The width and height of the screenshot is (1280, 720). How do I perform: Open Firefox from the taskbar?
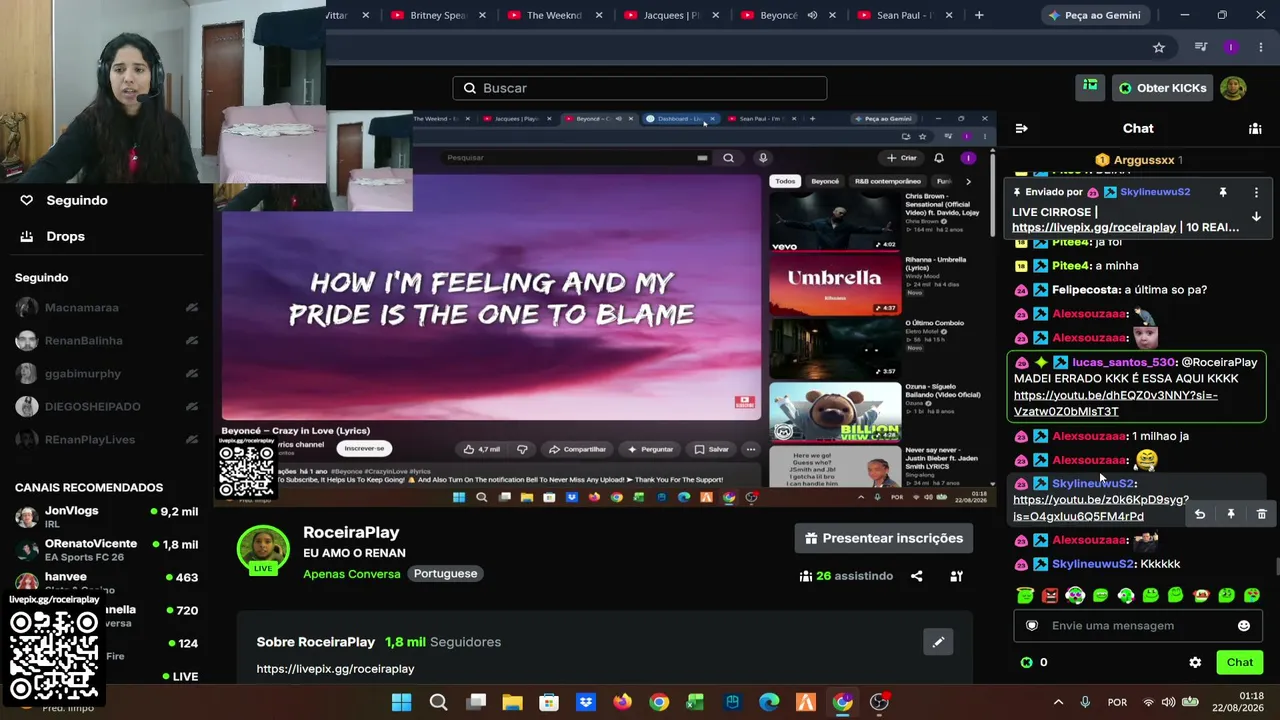pos(622,702)
